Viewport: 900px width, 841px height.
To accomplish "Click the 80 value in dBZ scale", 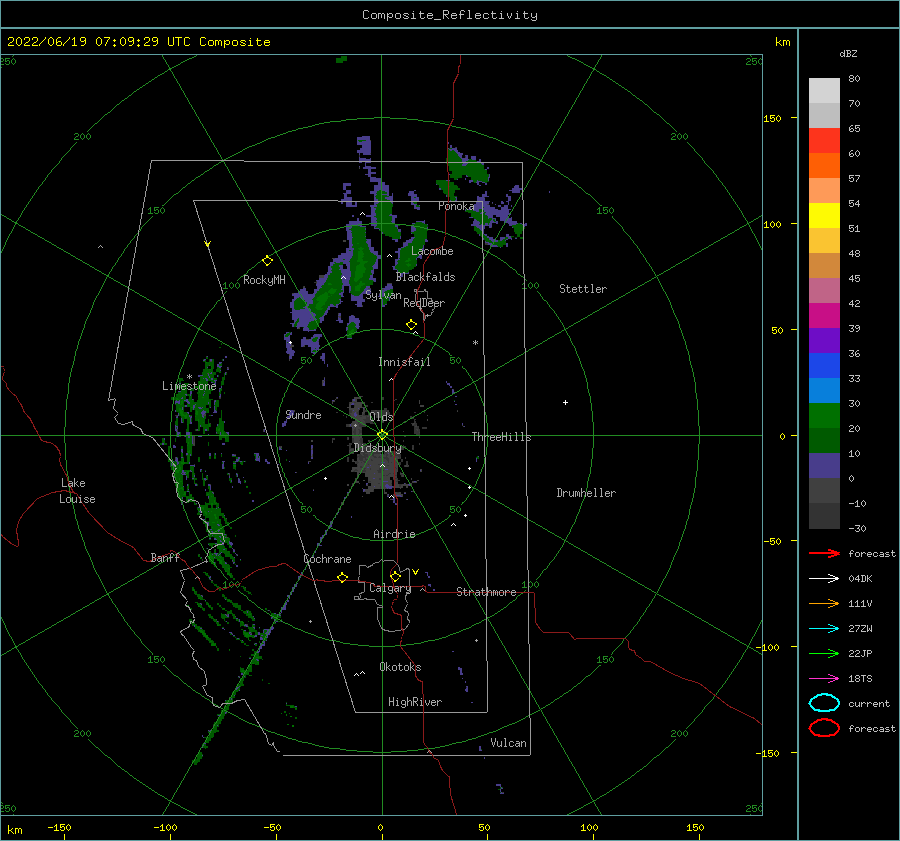I will (854, 79).
